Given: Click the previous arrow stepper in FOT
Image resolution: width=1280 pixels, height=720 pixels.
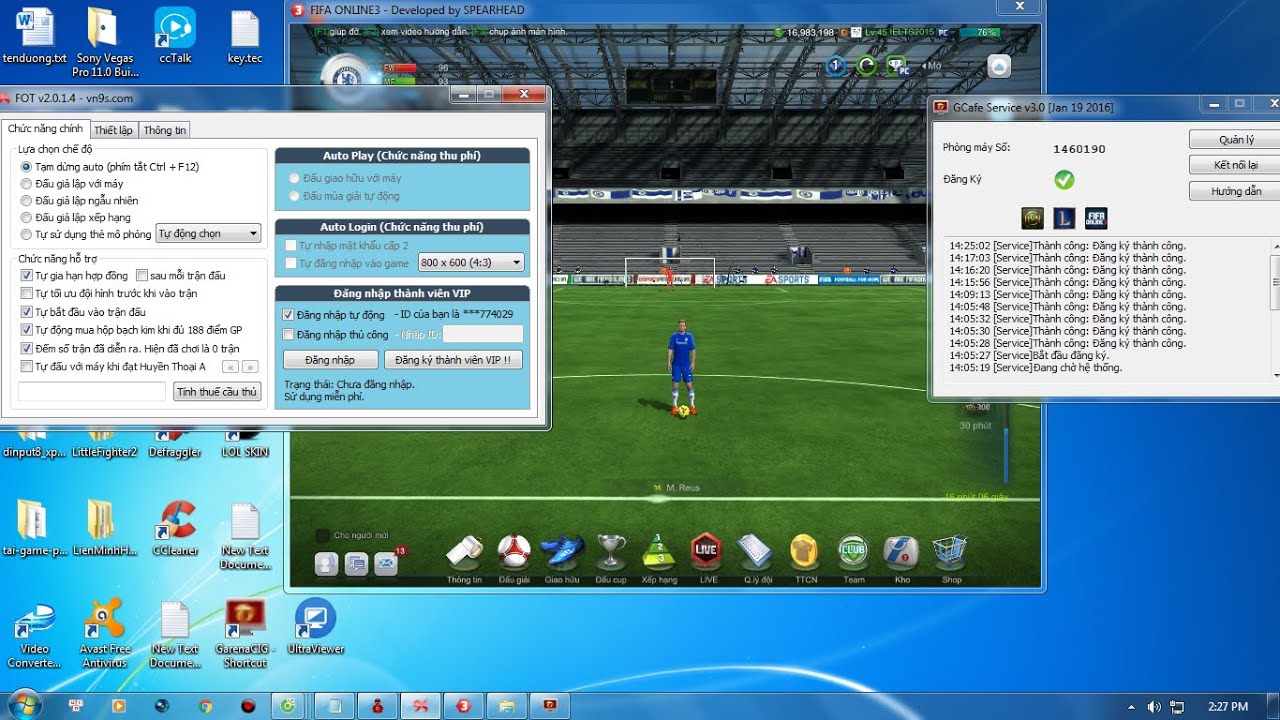Looking at the screenshot, I should (x=230, y=367).
